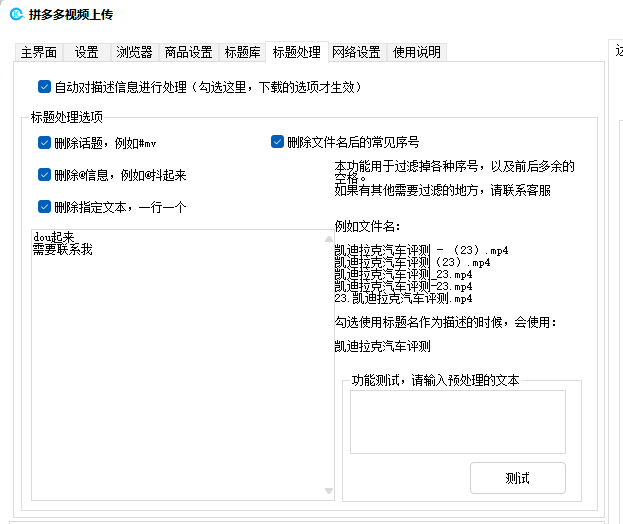Viewport: 623px width, 524px height.
Task: Toggle 自动对描述信息进行处理 checkbox
Action: (x=44, y=87)
